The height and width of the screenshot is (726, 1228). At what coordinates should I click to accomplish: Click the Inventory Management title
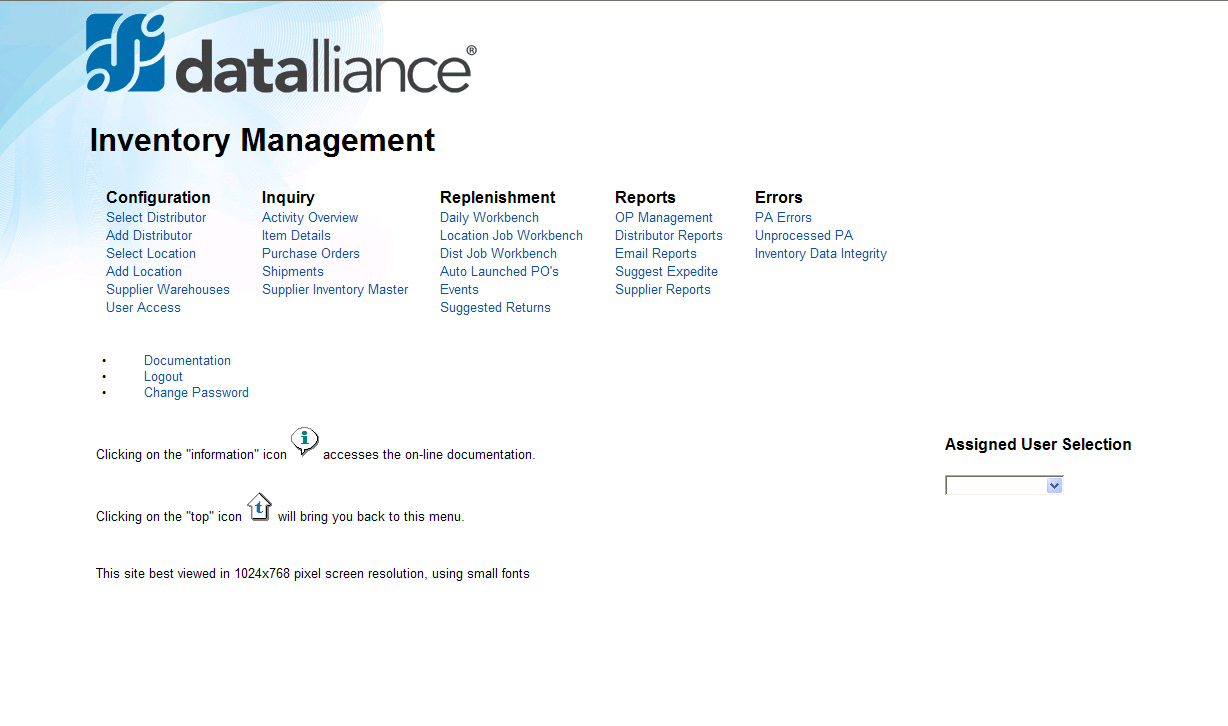coord(262,140)
